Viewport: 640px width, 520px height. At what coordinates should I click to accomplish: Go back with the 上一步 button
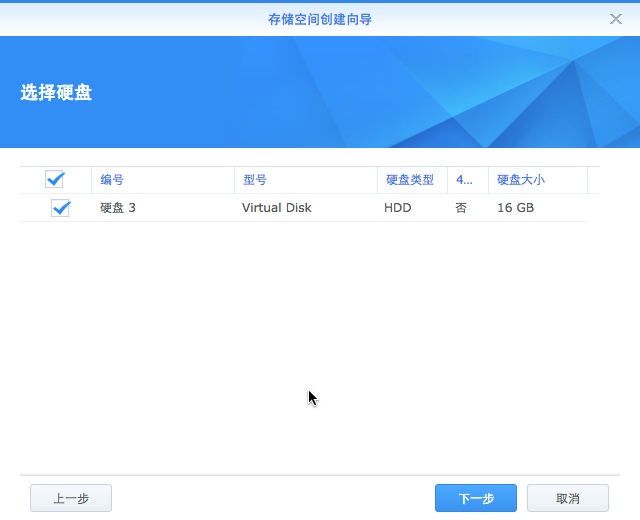click(x=71, y=498)
